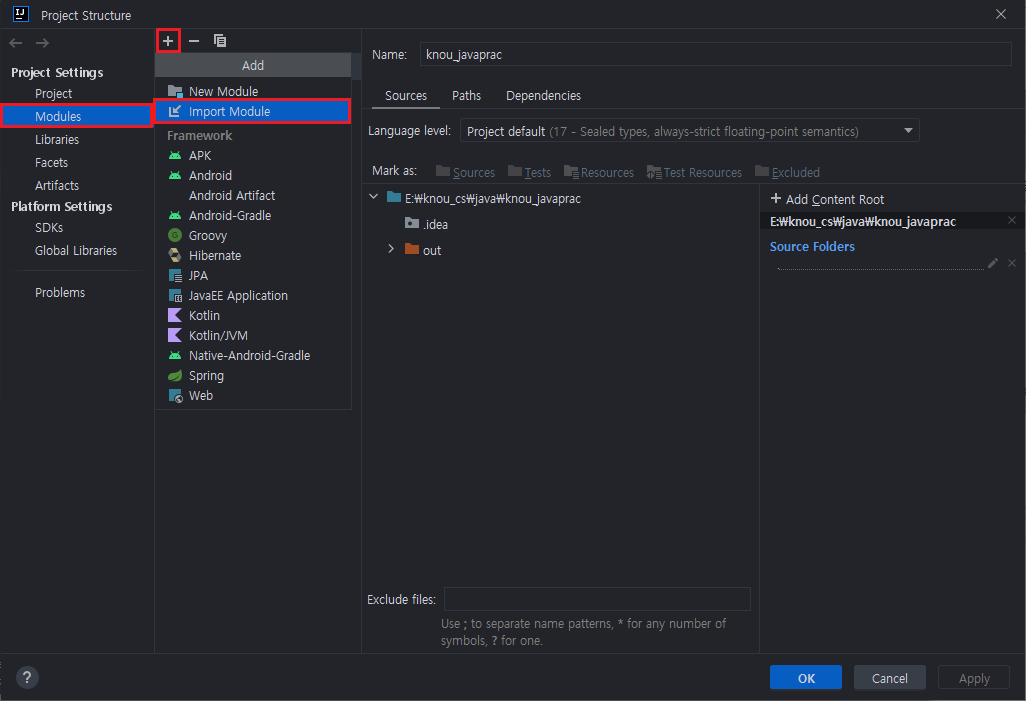Select Android-Gradle framework option

pos(253,215)
